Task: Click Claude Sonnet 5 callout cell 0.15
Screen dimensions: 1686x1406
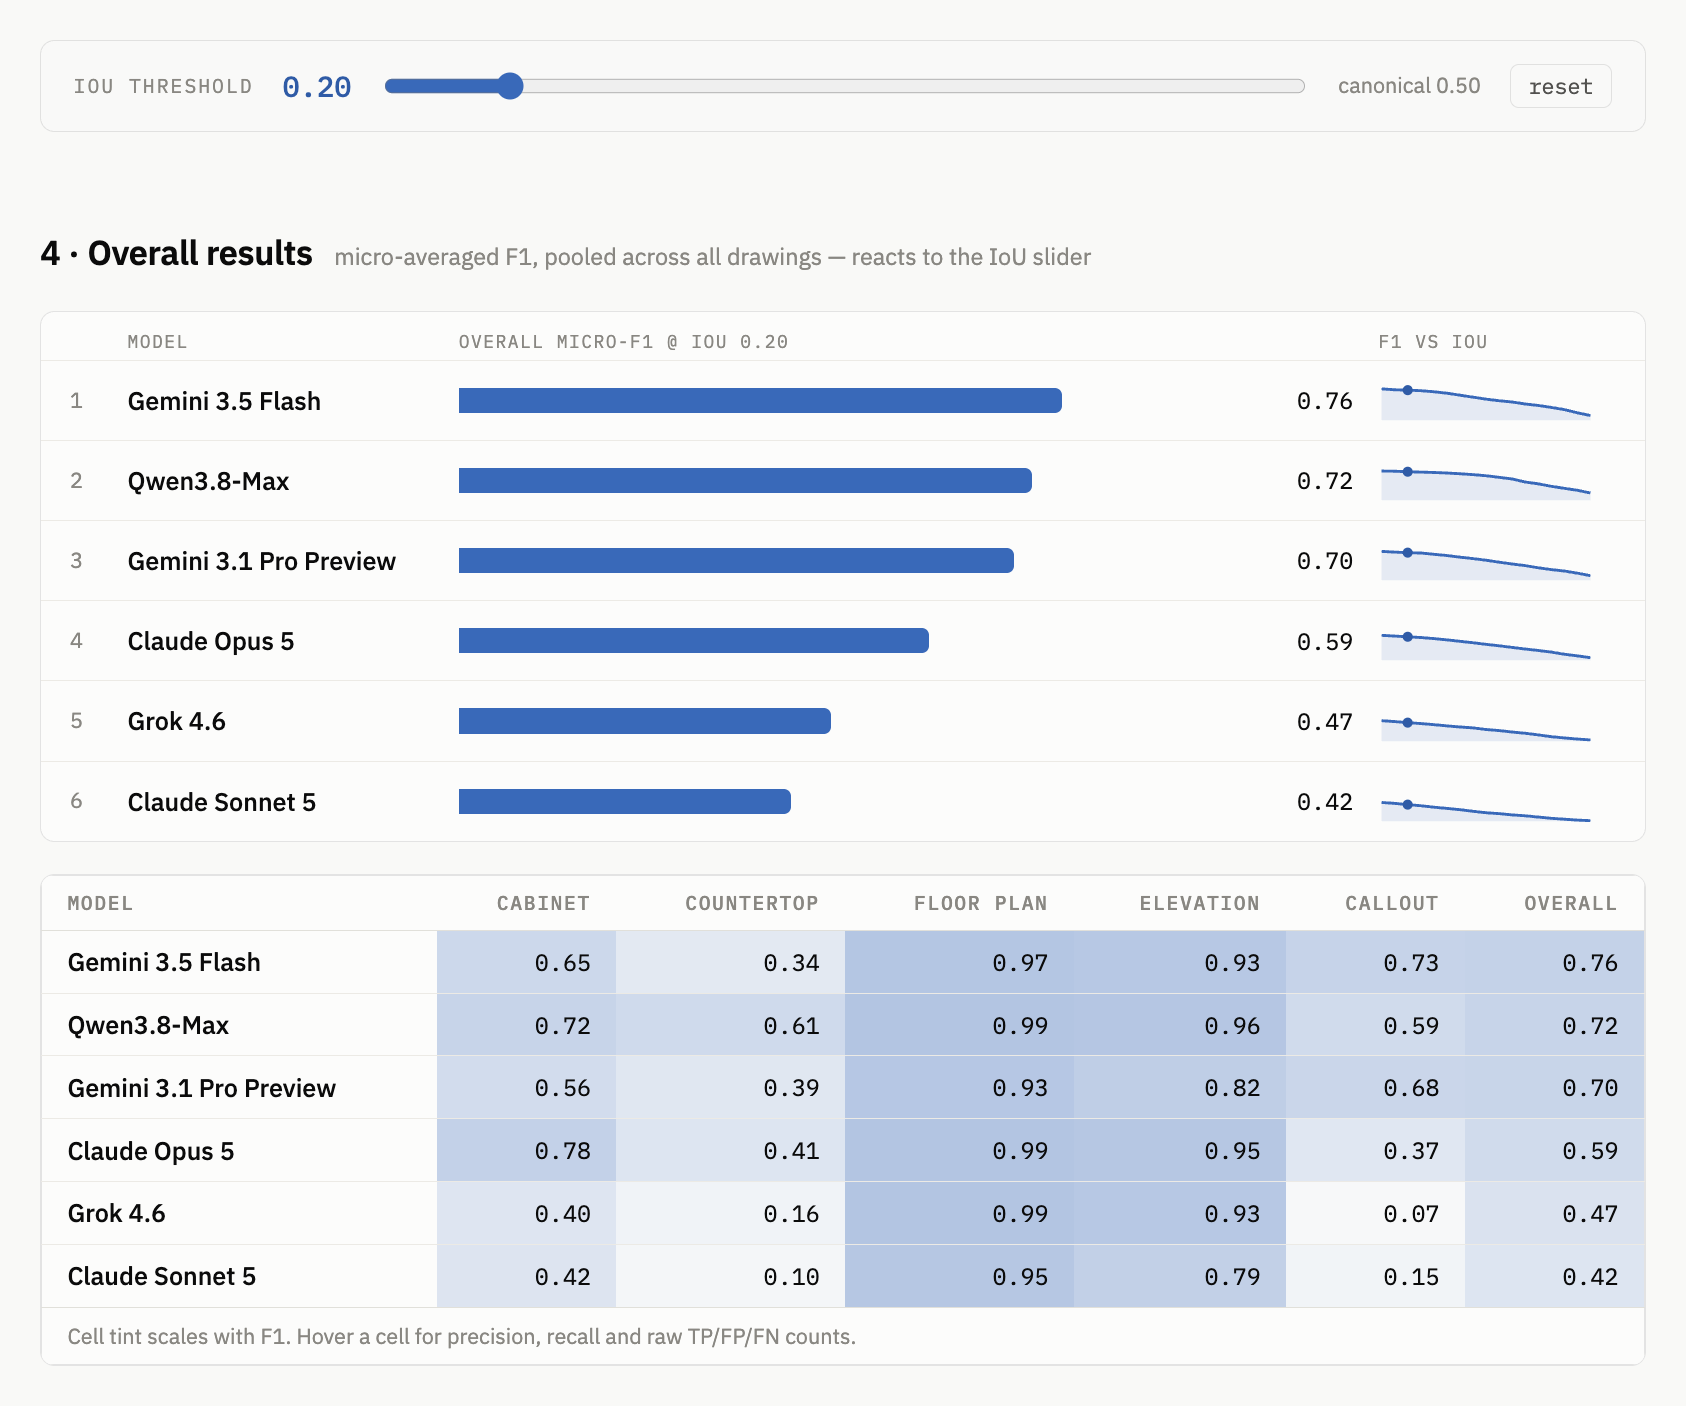Action: pyautogui.click(x=1376, y=1277)
